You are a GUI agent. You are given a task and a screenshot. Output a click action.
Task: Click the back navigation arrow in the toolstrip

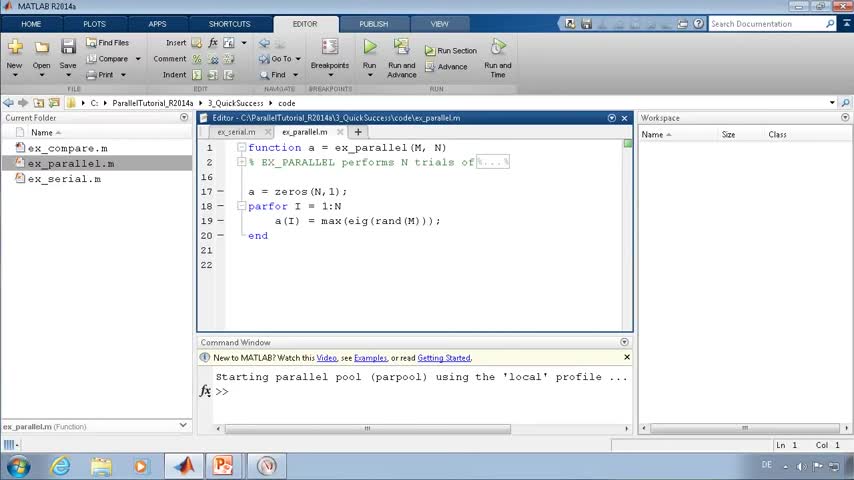(264, 42)
